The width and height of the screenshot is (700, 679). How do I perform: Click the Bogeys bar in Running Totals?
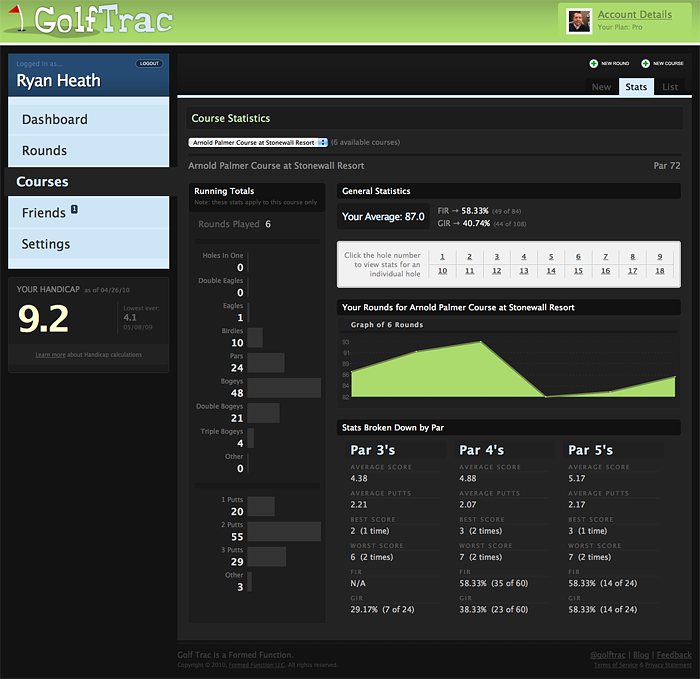pyautogui.click(x=284, y=388)
